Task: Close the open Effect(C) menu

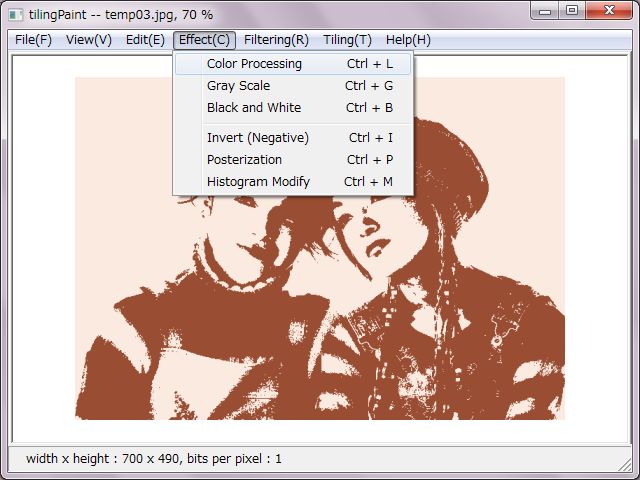Action: (204, 40)
